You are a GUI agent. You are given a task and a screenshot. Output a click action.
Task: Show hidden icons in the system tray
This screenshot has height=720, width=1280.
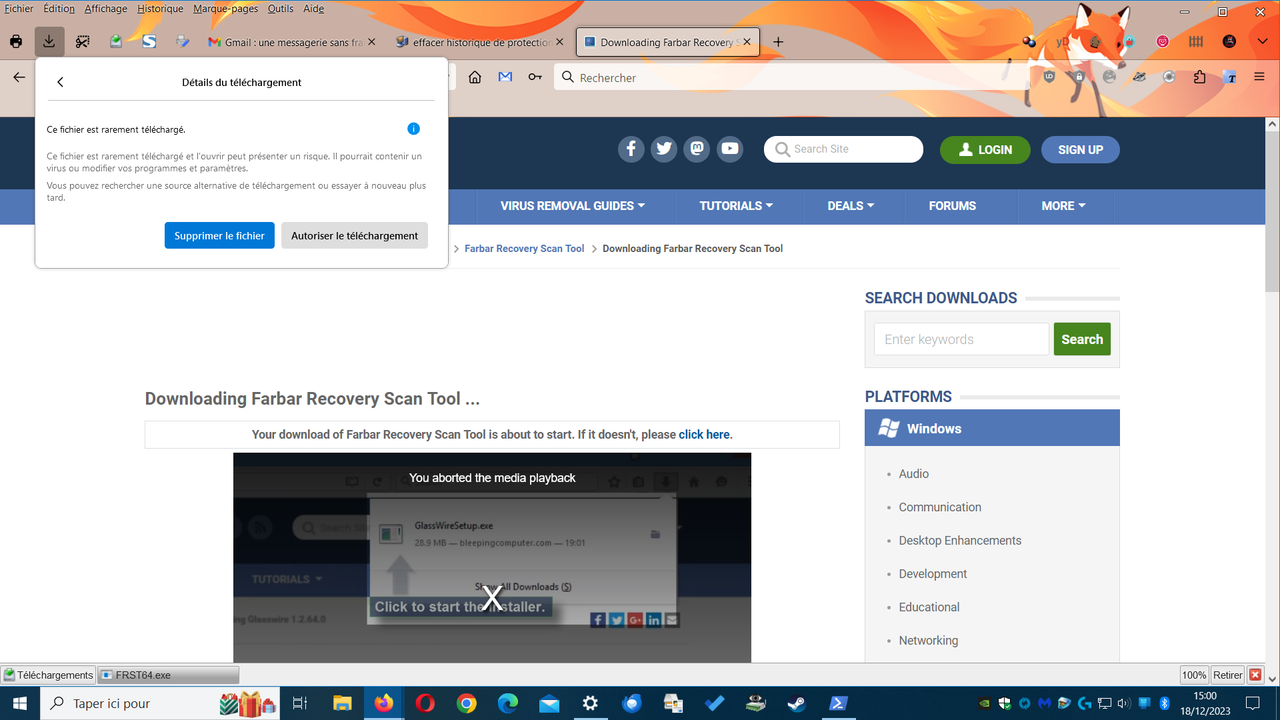(963, 703)
